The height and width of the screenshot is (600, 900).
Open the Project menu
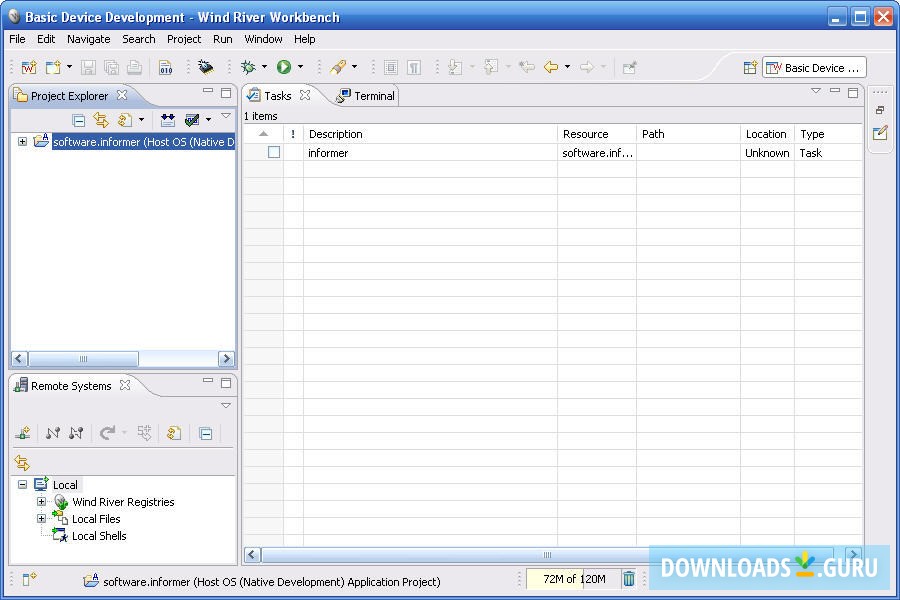[184, 39]
